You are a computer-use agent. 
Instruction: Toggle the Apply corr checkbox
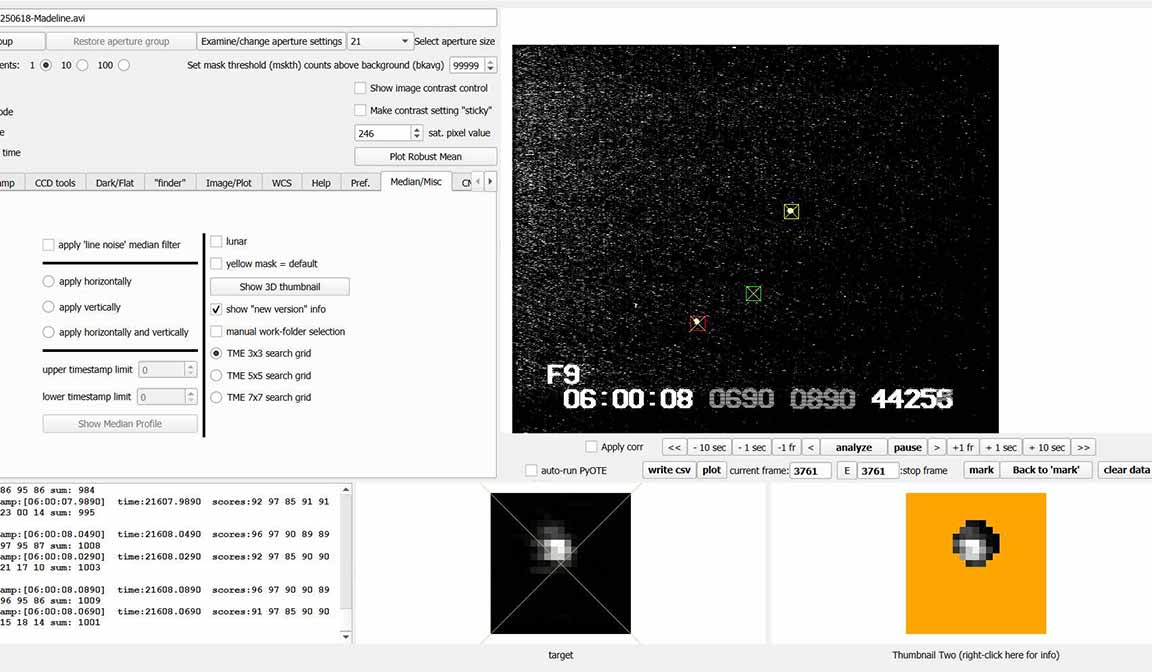click(x=592, y=447)
